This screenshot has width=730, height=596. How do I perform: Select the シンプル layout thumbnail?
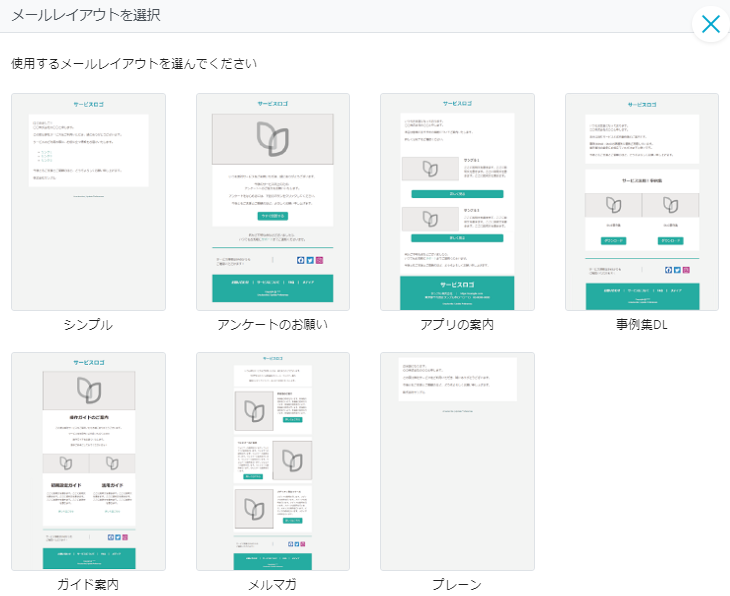point(88,202)
